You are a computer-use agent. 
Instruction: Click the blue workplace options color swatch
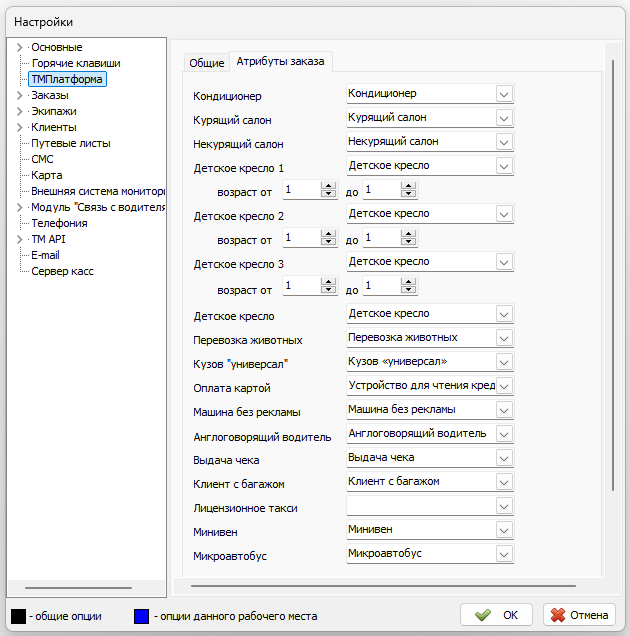tap(141, 615)
